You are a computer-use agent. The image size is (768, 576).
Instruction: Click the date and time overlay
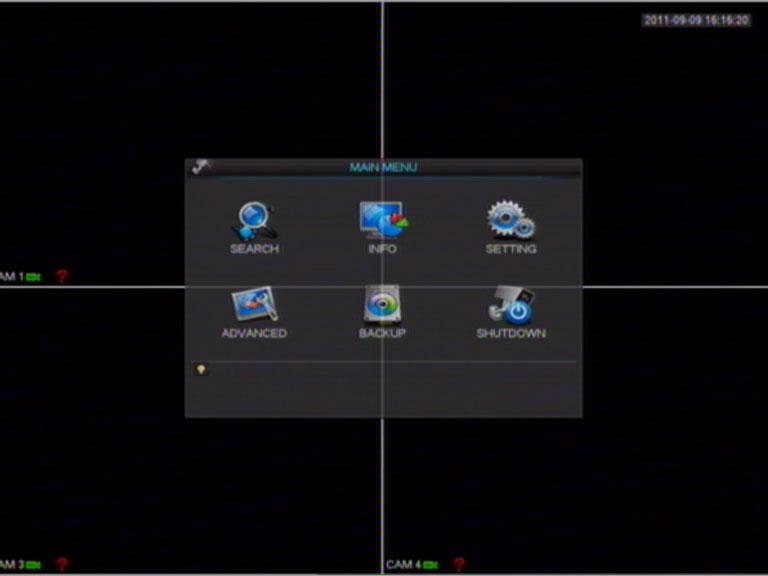(x=696, y=20)
